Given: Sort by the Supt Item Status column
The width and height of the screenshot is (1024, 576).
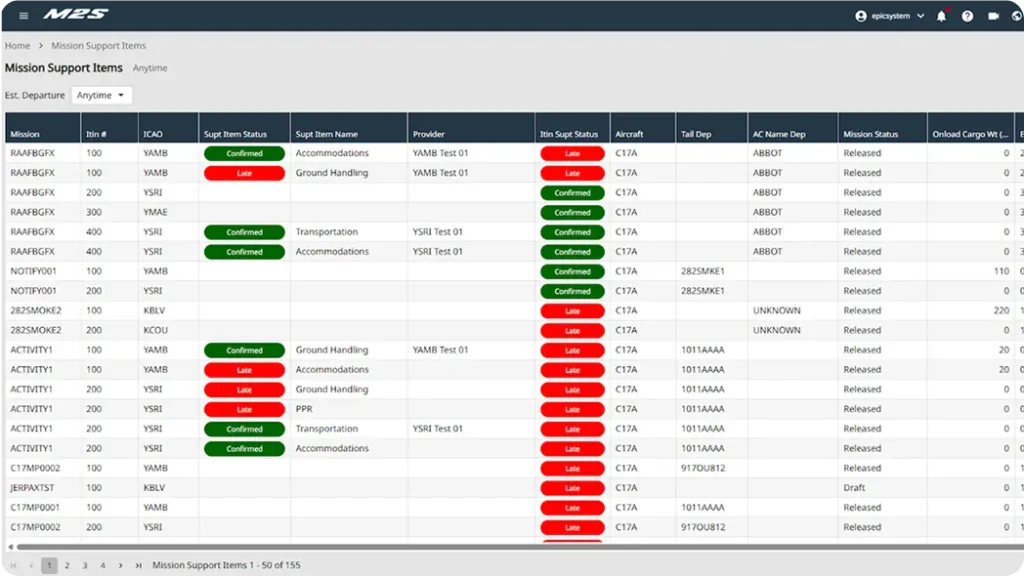Looking at the screenshot, I should click(235, 134).
